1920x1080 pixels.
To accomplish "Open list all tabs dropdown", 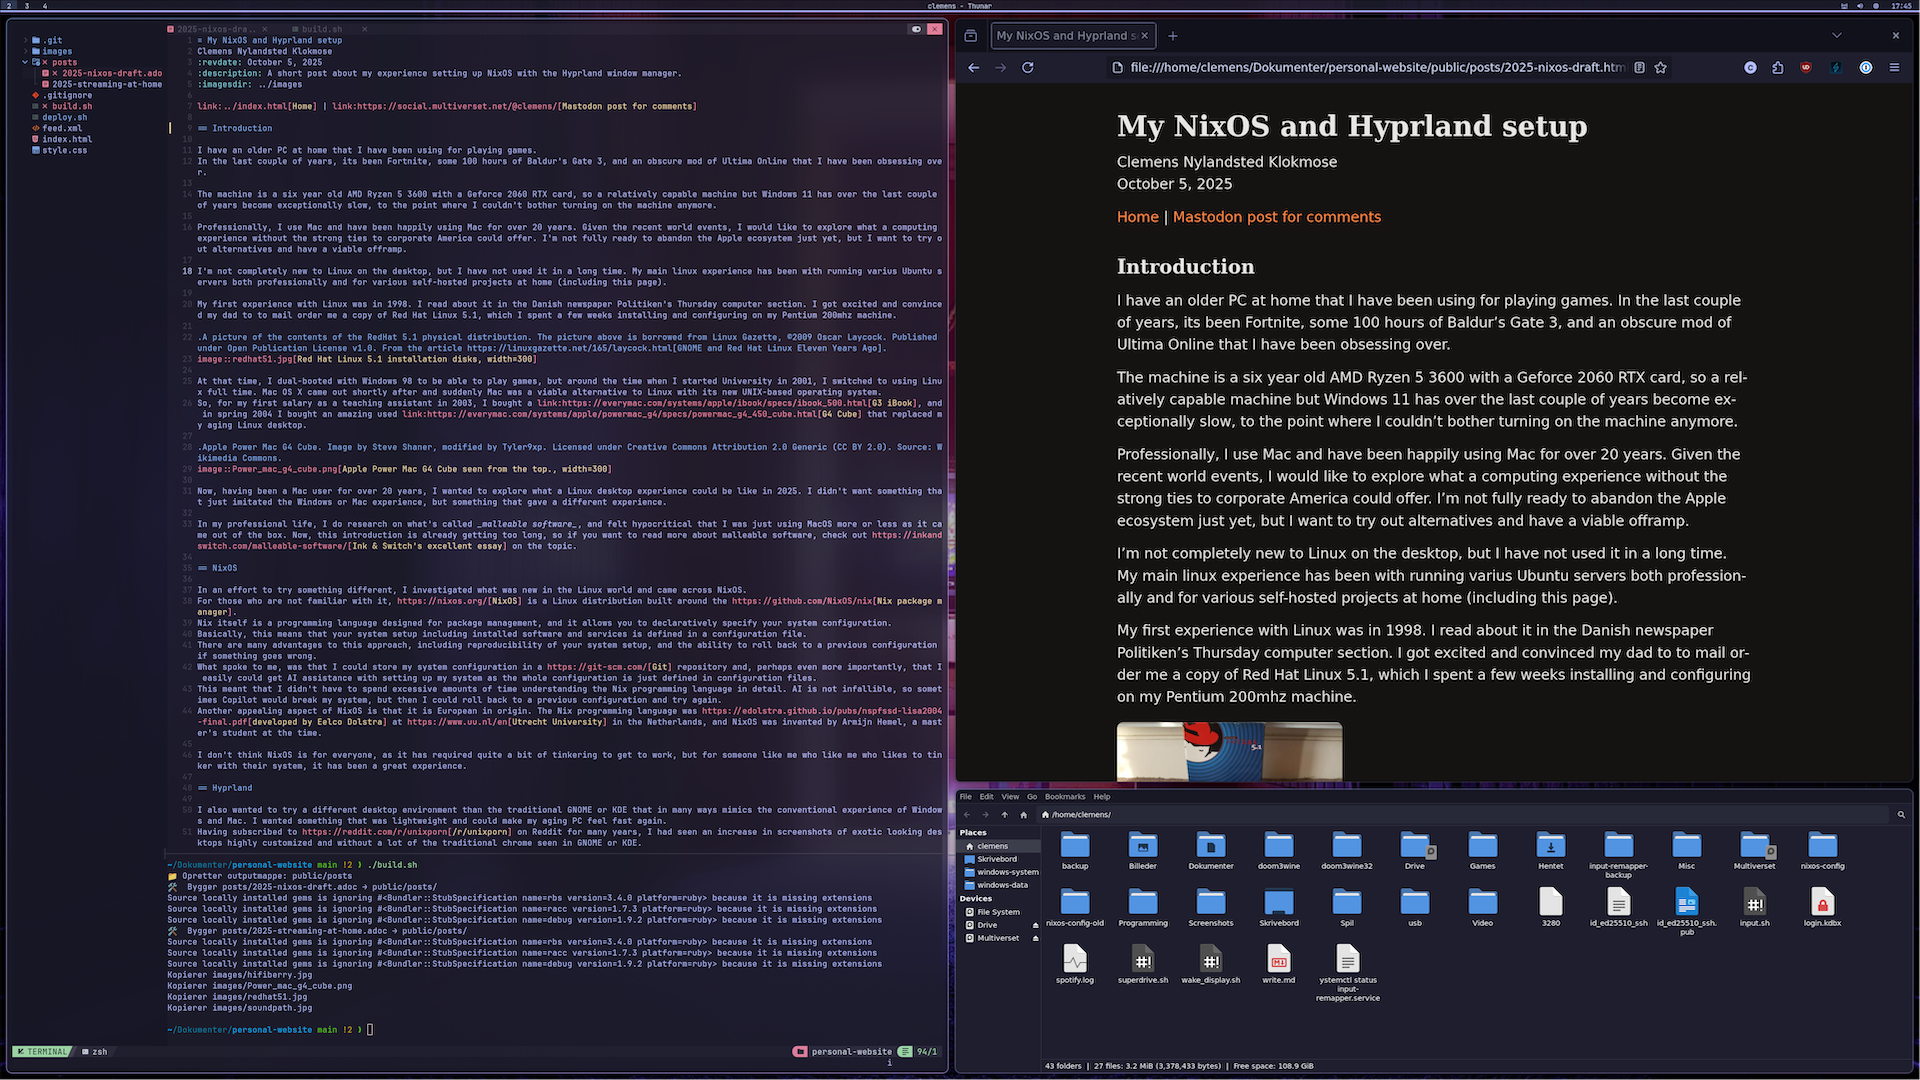I will pyautogui.click(x=1836, y=36).
